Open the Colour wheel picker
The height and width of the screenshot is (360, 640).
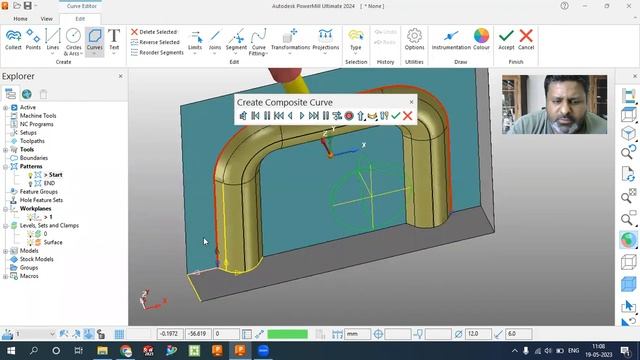pos(481,40)
